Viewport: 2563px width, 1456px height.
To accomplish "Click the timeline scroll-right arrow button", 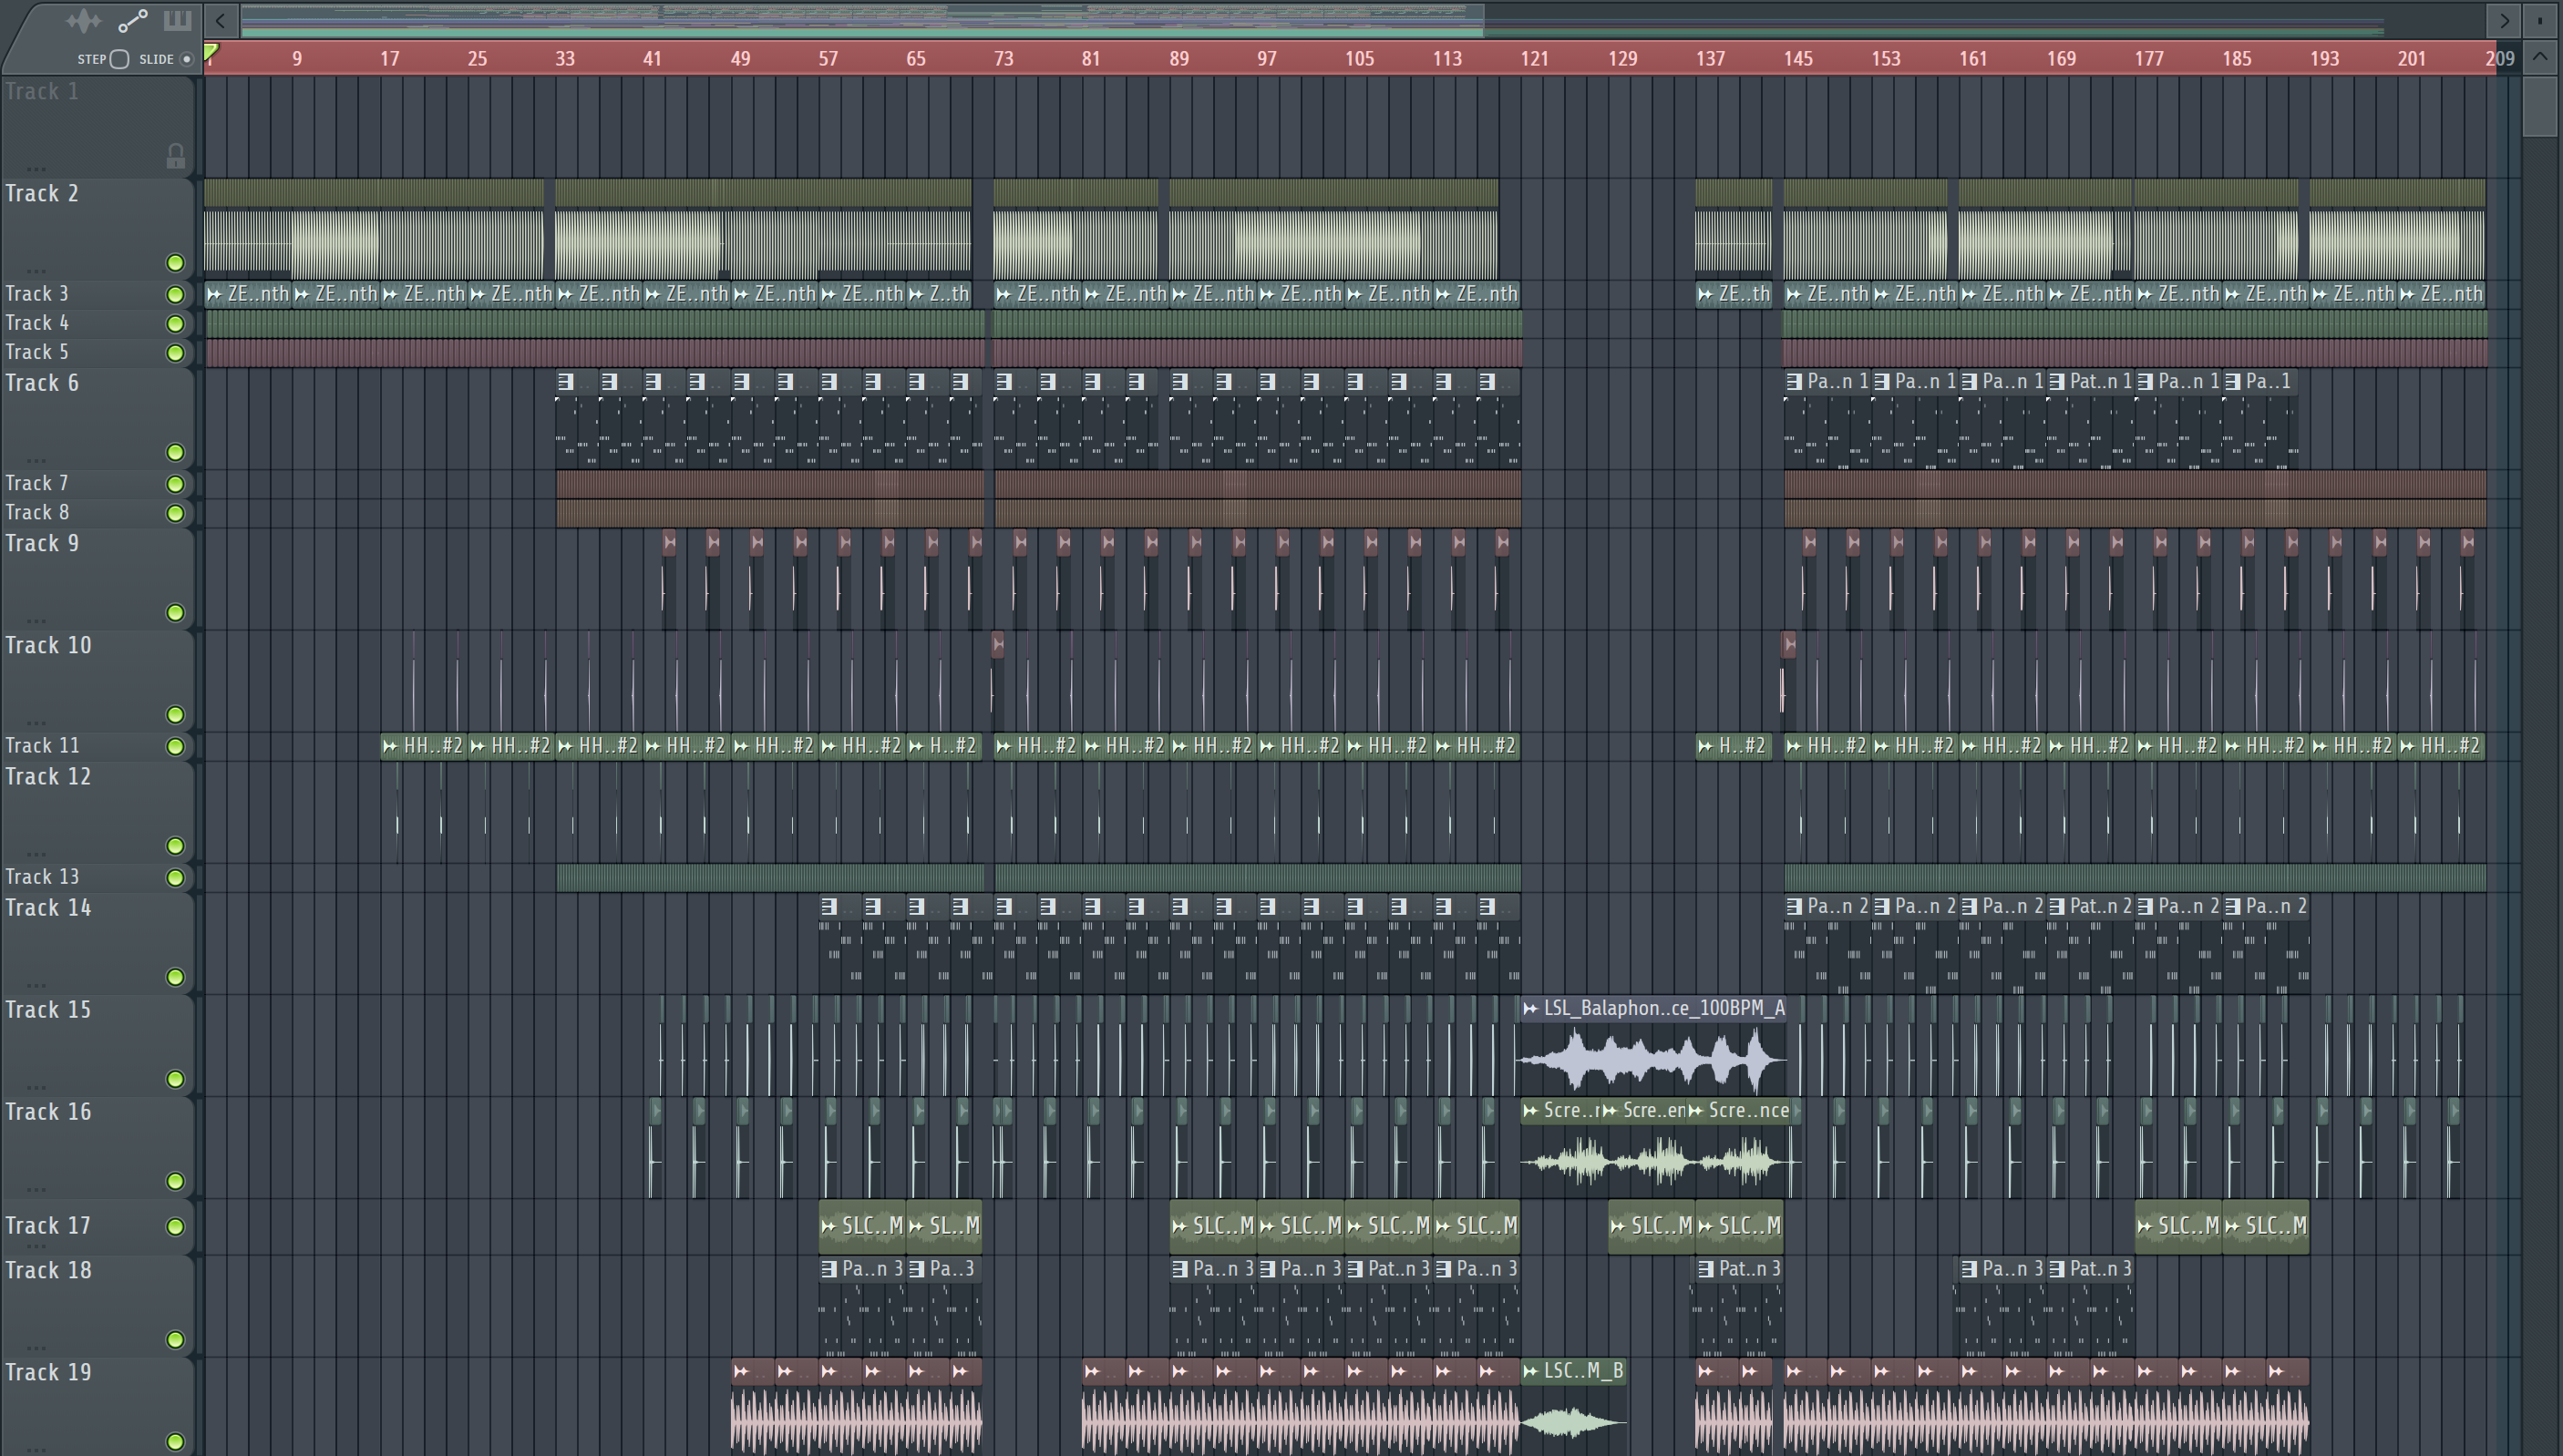I will click(x=2503, y=20).
